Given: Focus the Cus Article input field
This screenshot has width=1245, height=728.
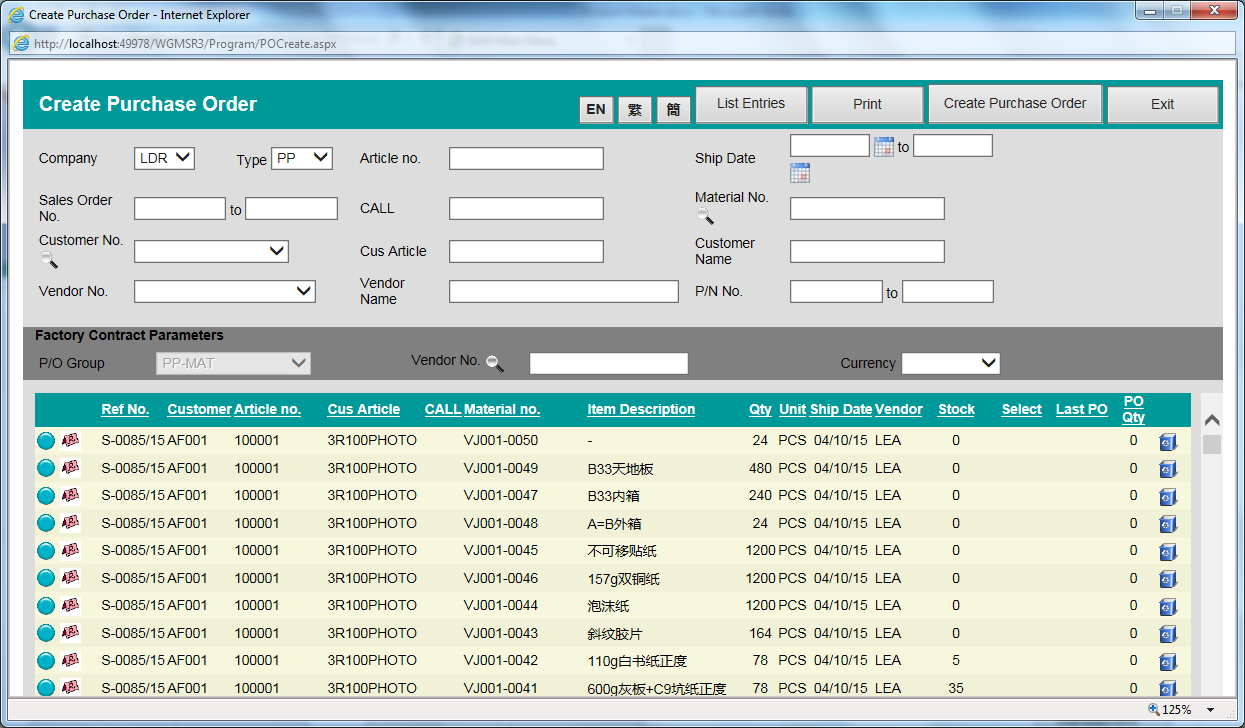Looking at the screenshot, I should (526, 251).
